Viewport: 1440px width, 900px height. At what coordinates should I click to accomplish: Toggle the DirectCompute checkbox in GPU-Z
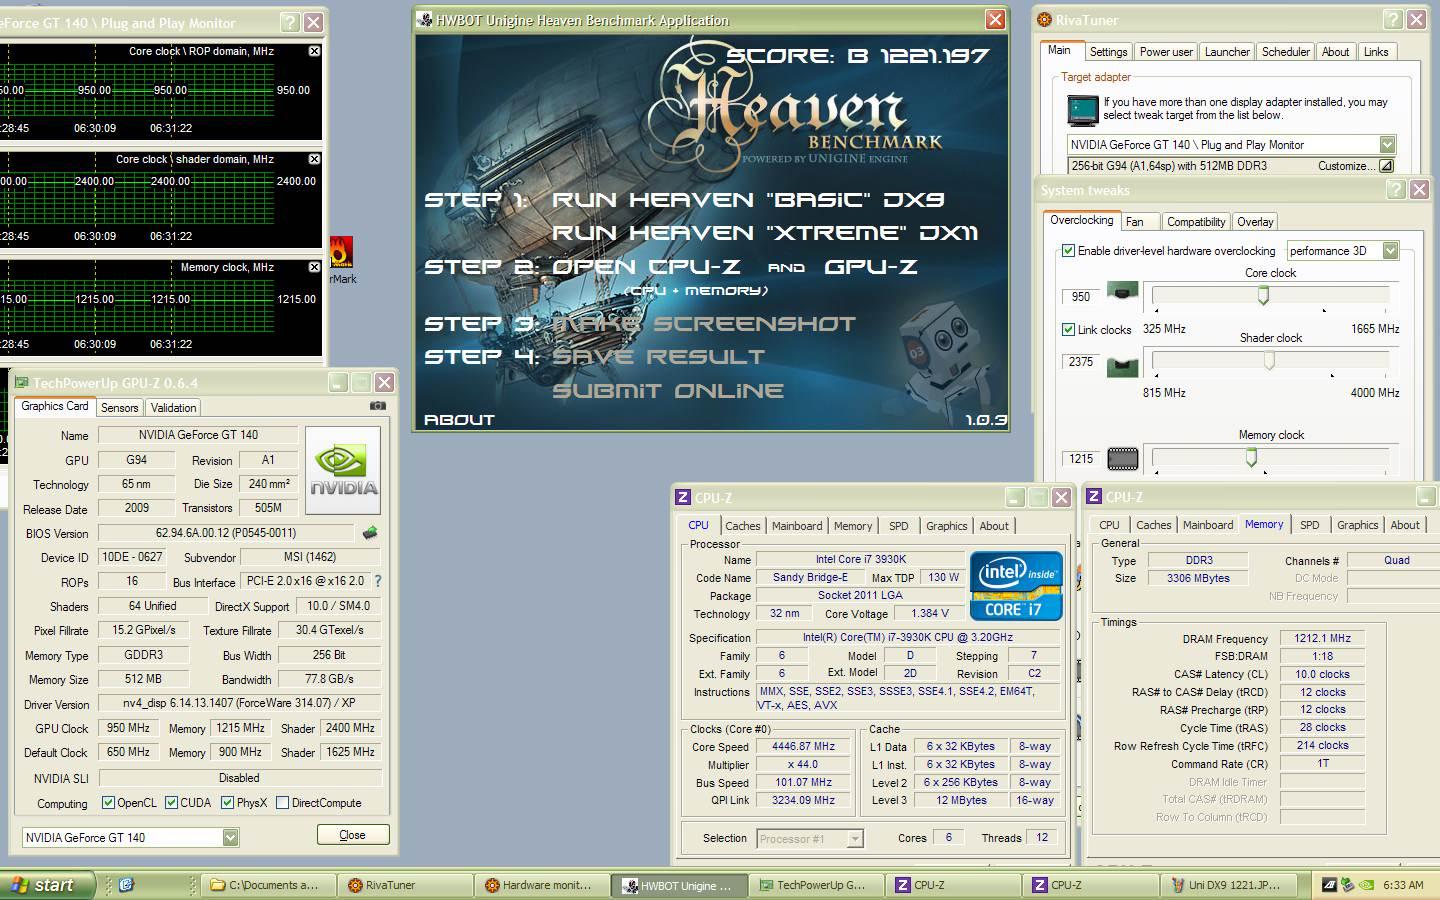pyautogui.click(x=282, y=802)
